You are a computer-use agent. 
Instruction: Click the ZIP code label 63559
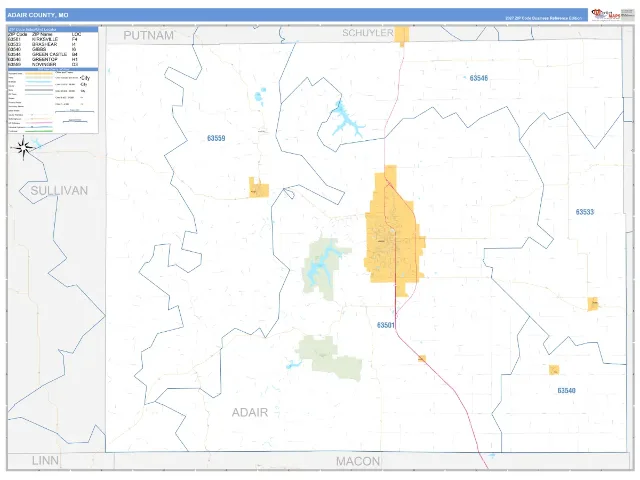pyautogui.click(x=216, y=138)
